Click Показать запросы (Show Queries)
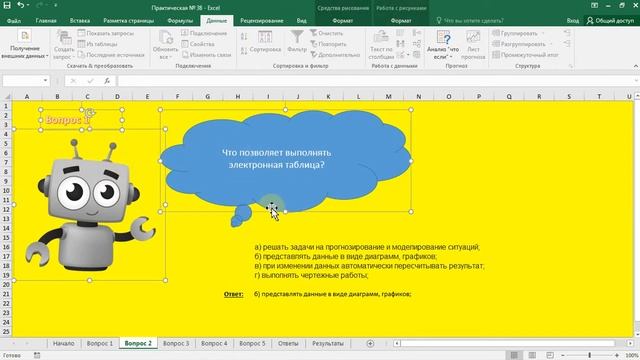The height and width of the screenshot is (360, 640). click(x=106, y=33)
